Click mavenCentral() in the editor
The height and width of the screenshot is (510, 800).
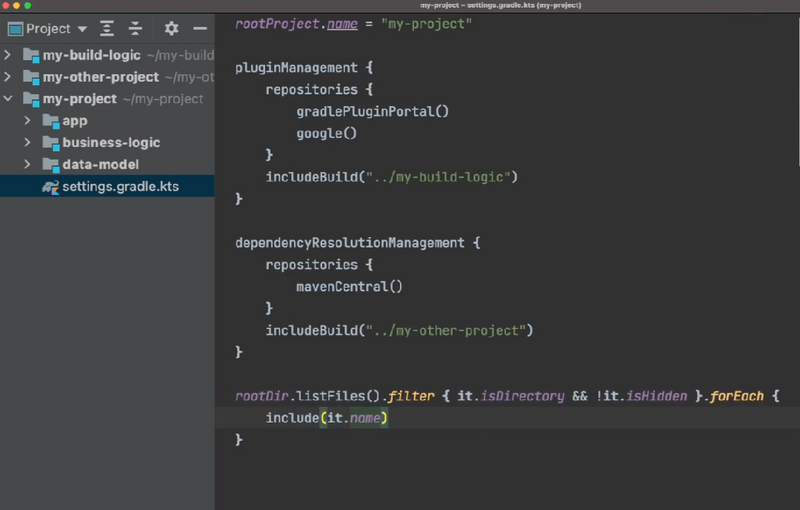[349, 287]
